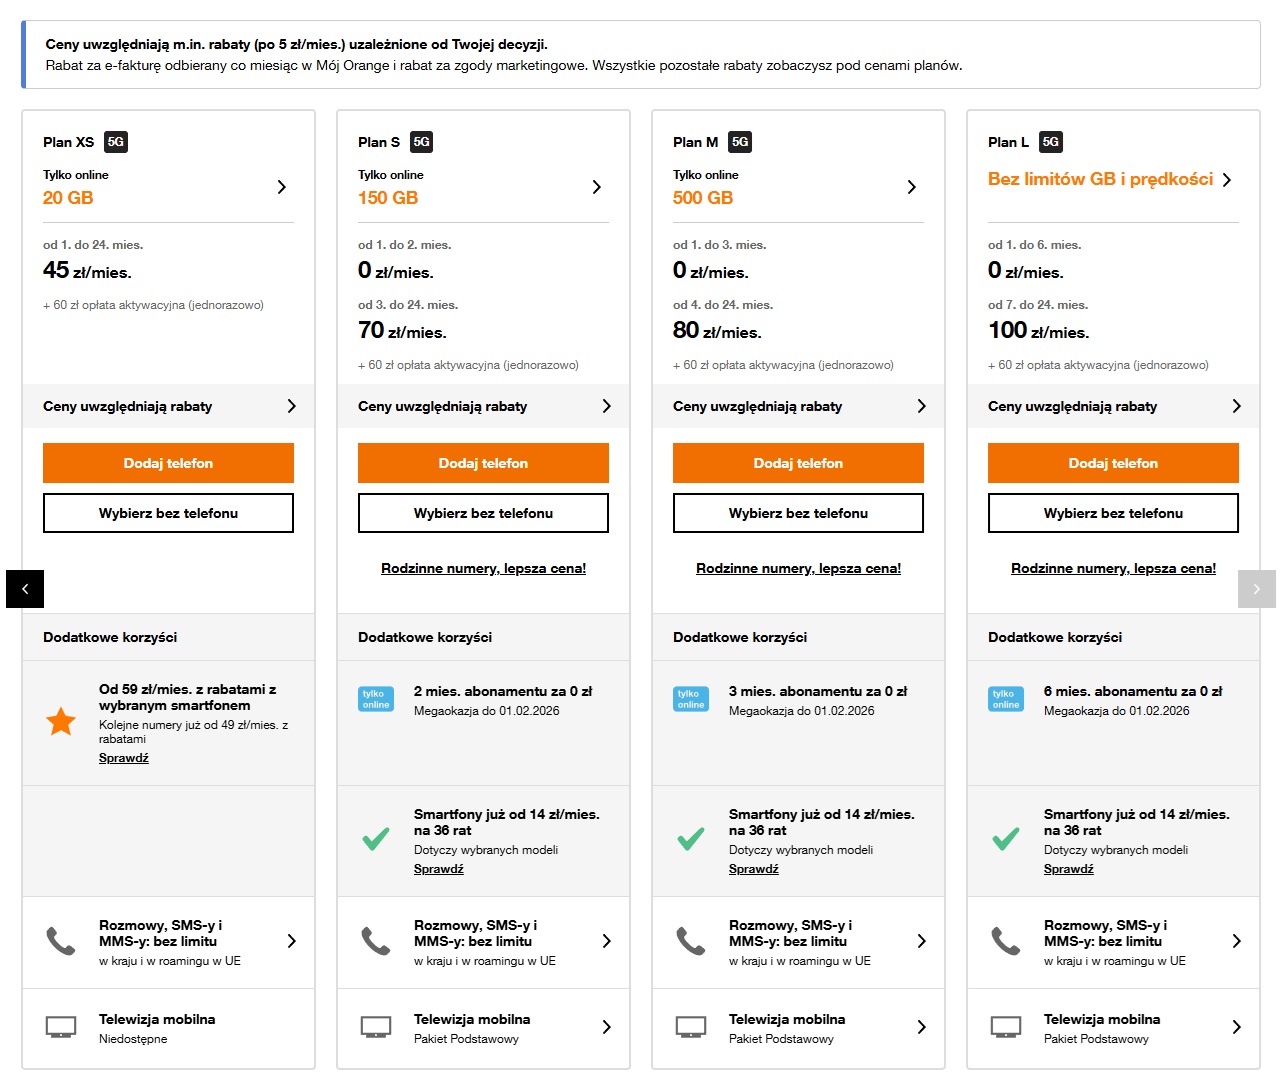Expand 'Ceny uwzględniają rabaty' in Plan S
Screen dimensions: 1281x1079
click(606, 406)
